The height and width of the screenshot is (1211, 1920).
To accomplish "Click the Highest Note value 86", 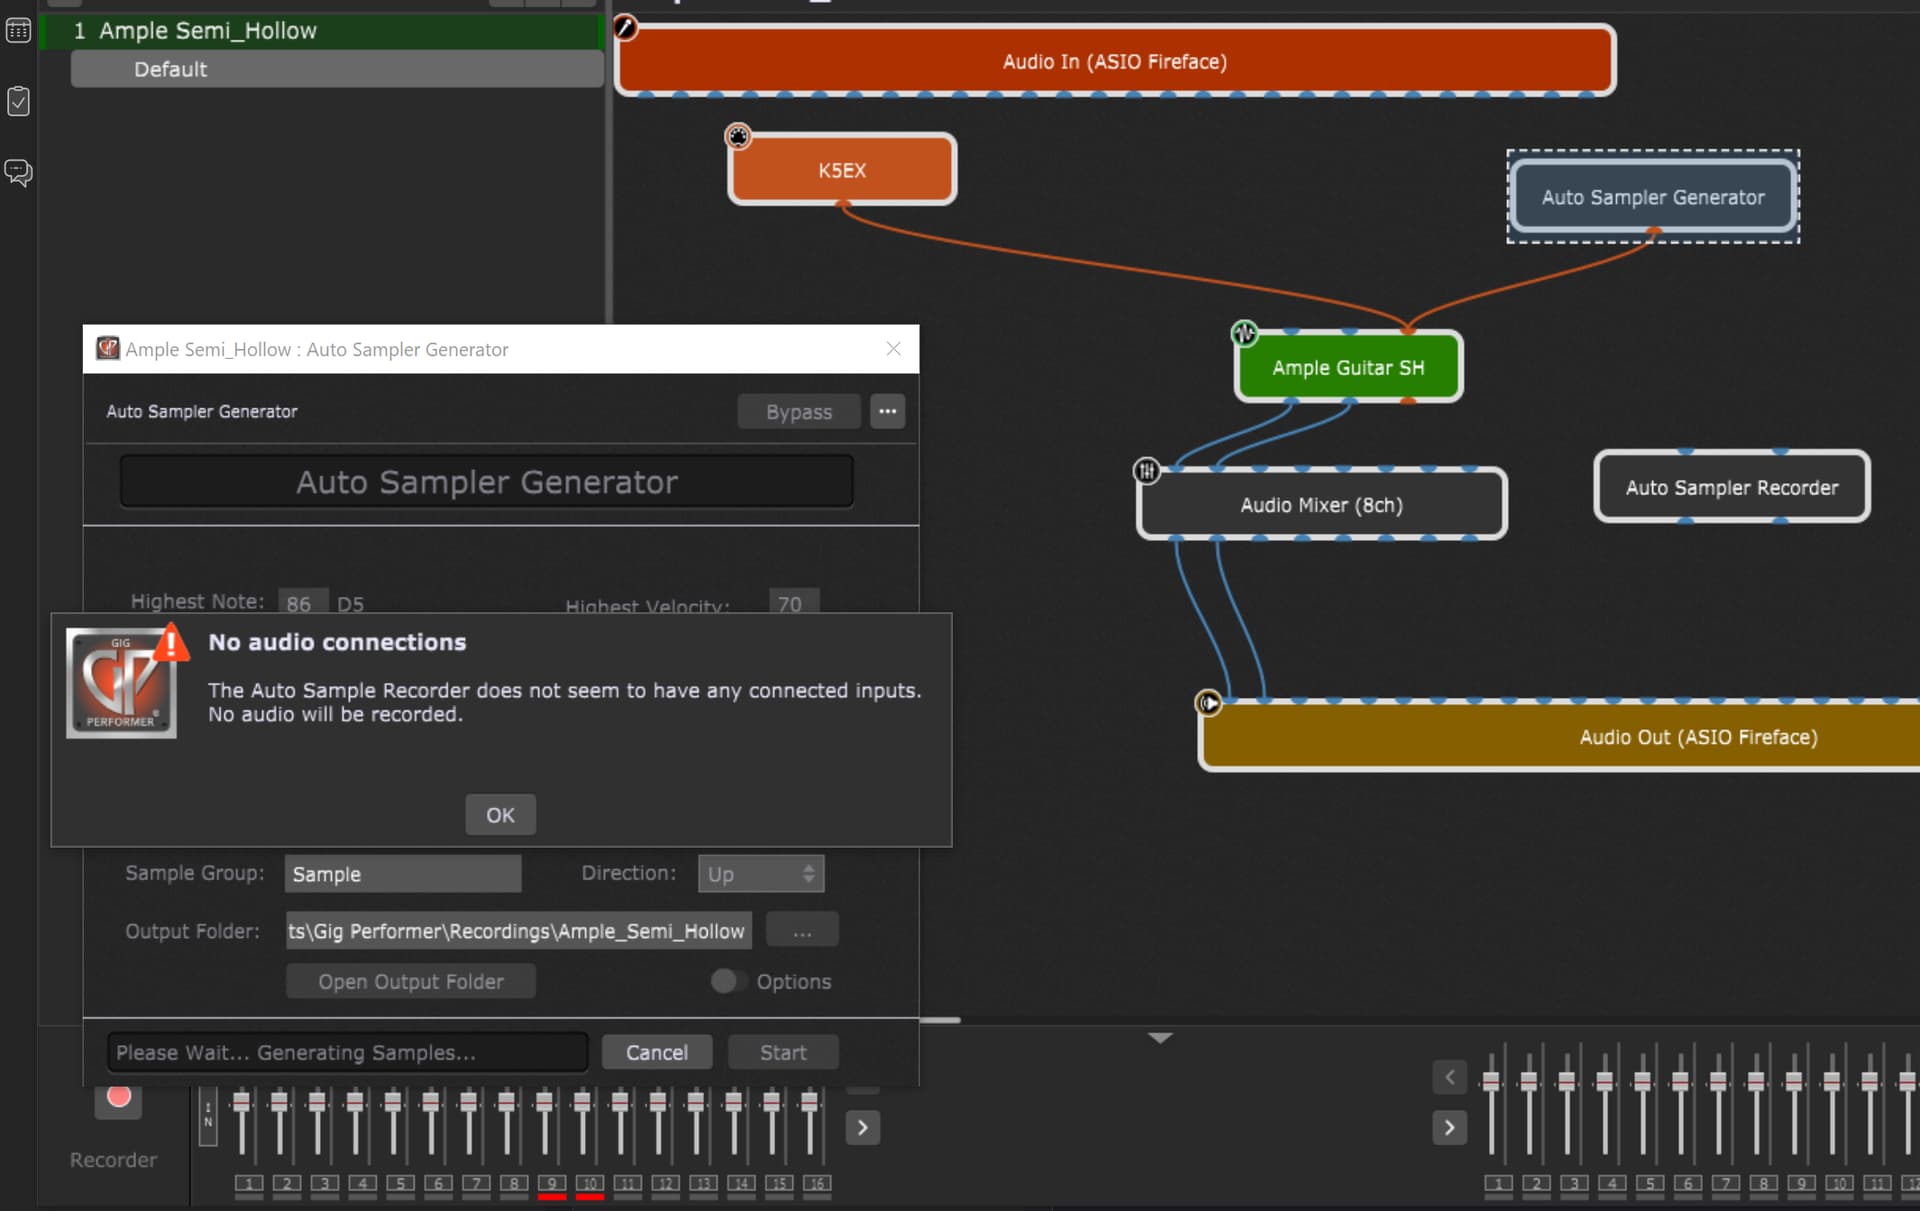I will pyautogui.click(x=301, y=602).
